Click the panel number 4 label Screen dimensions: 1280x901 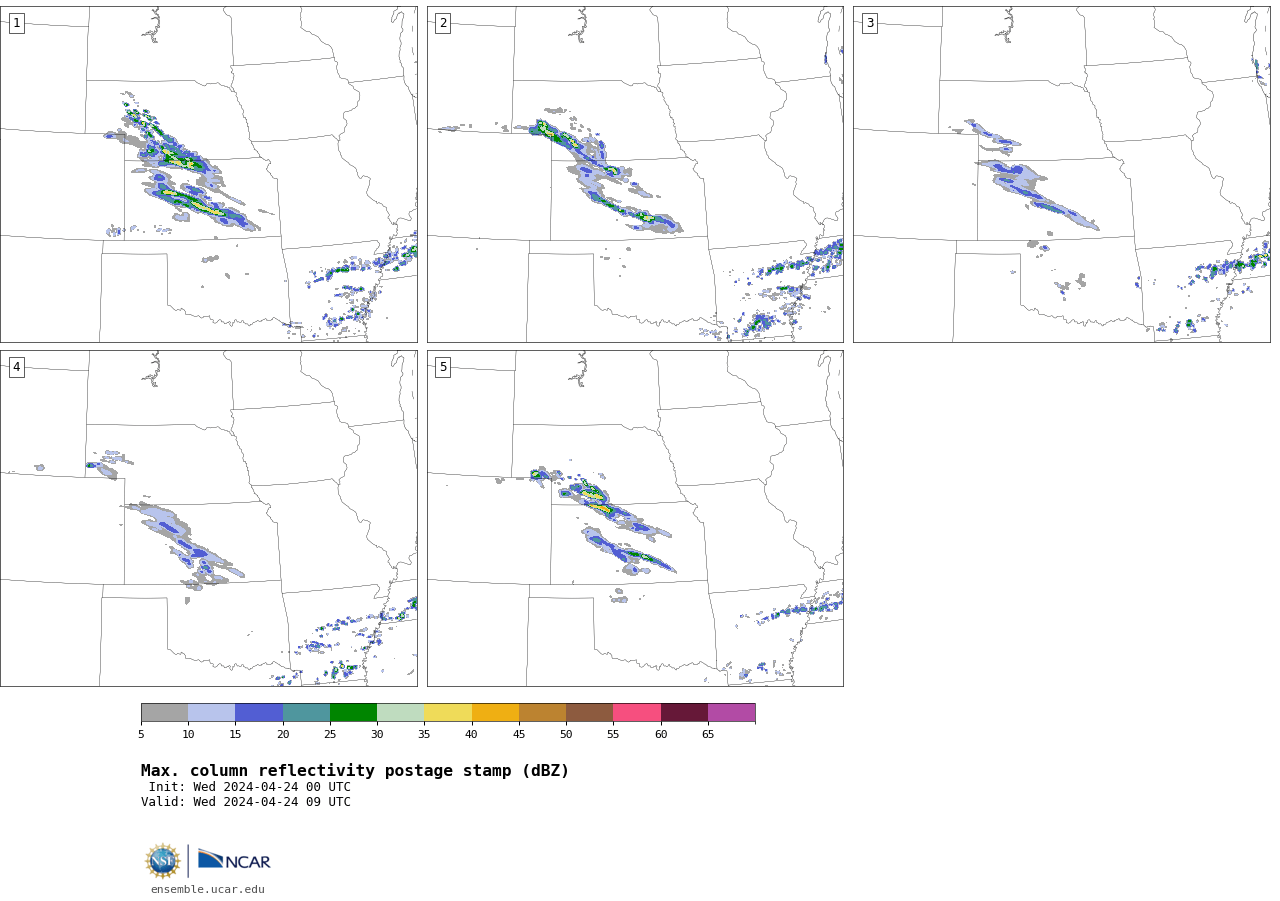pyautogui.click(x=16, y=367)
